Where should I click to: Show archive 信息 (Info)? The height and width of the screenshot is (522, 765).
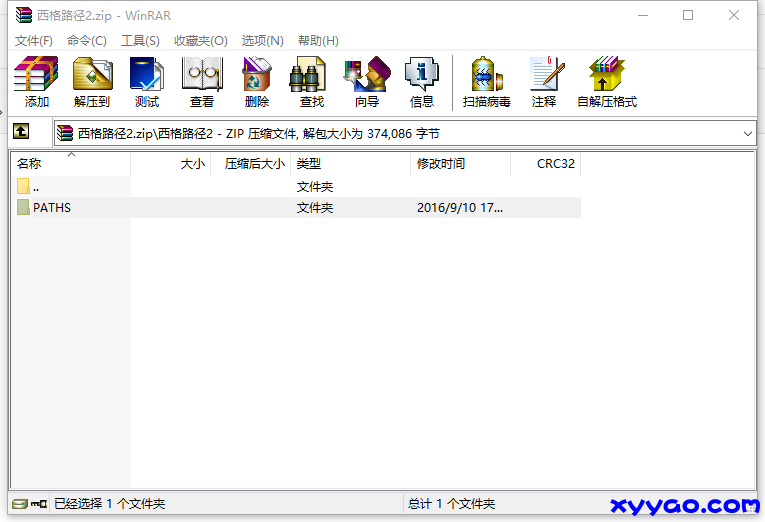(x=422, y=81)
